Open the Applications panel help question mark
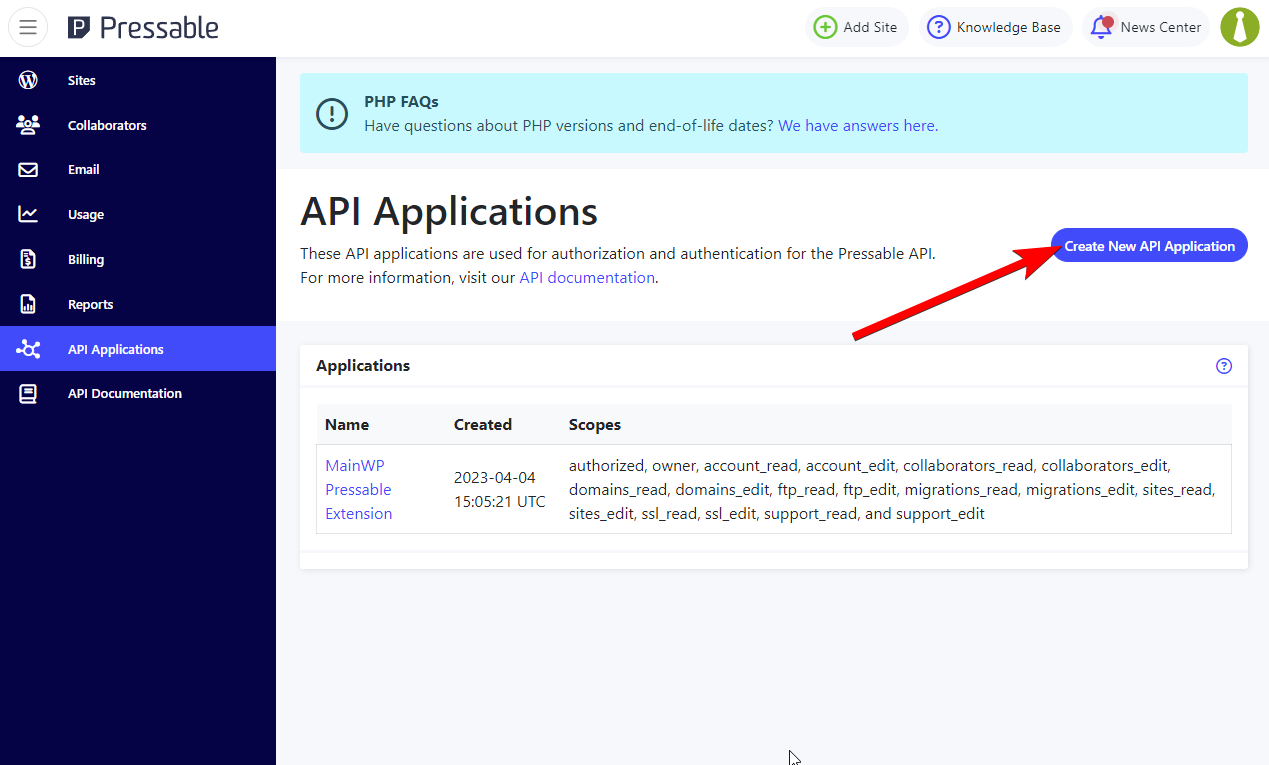The height and width of the screenshot is (765, 1269). 1224,366
